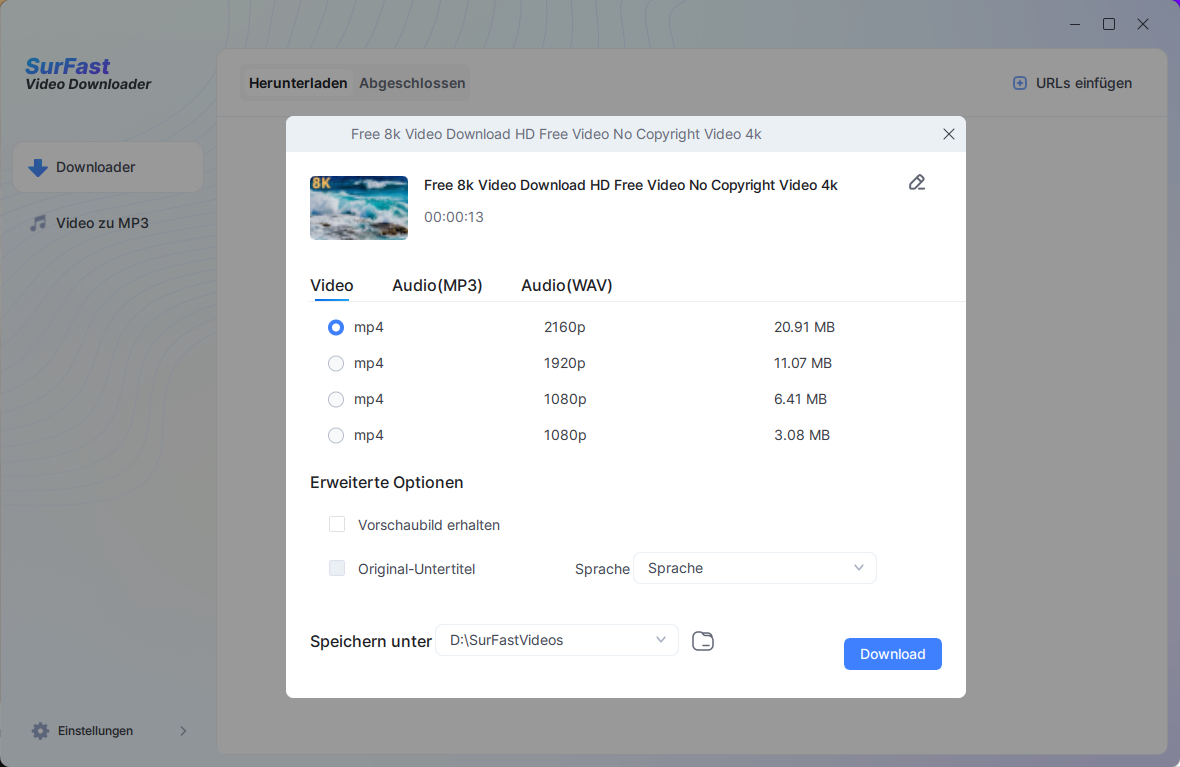Click the SurFast Video Downloader logo
Viewport: 1180px width, 767px height.
coord(88,75)
